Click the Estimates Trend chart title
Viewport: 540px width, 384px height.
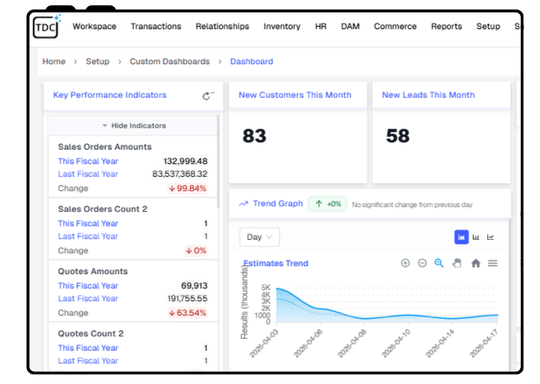276,263
